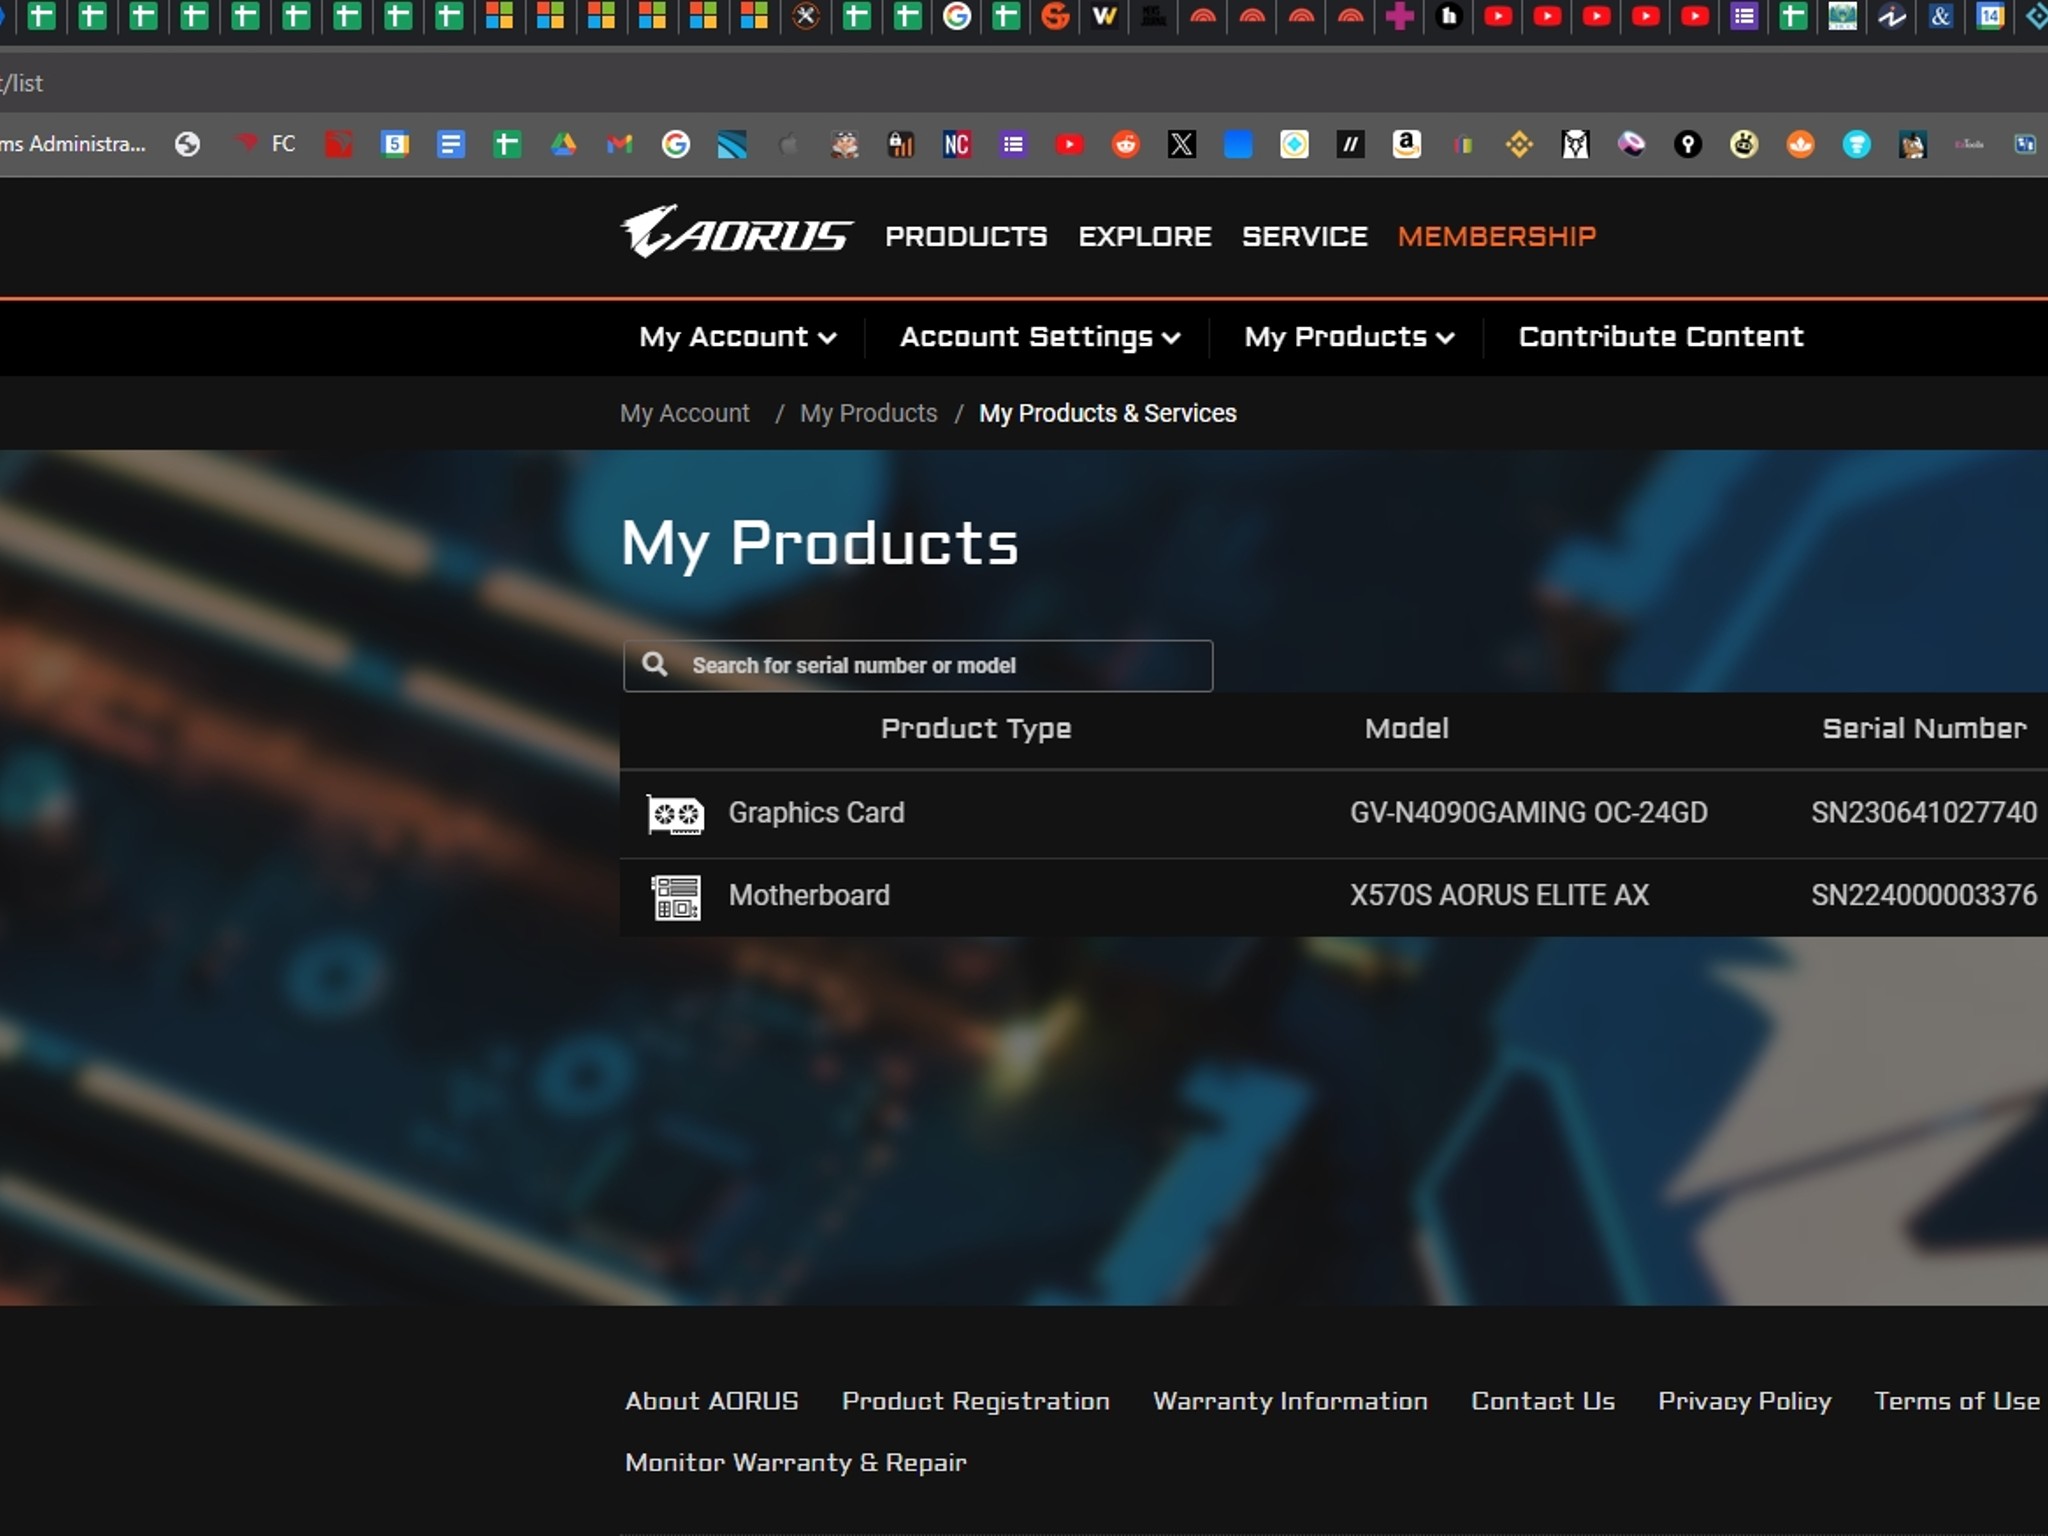
Task: Open the double-slash bookmark icon
Action: (1351, 145)
